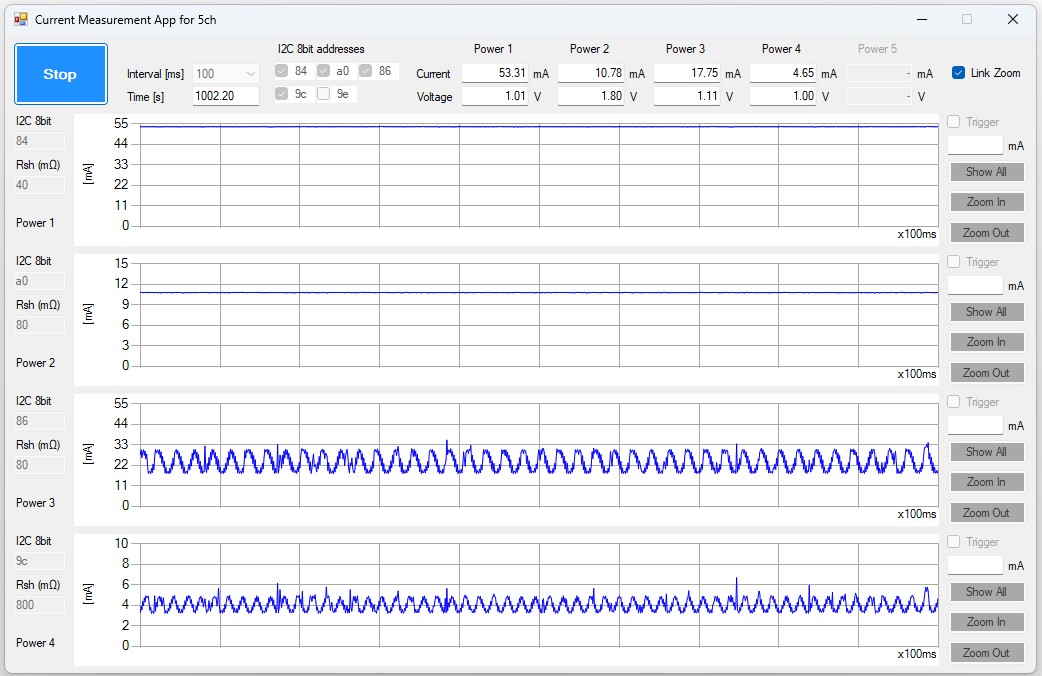
Task: Click I2C 8bit address field showing 86
Action: (x=39, y=421)
